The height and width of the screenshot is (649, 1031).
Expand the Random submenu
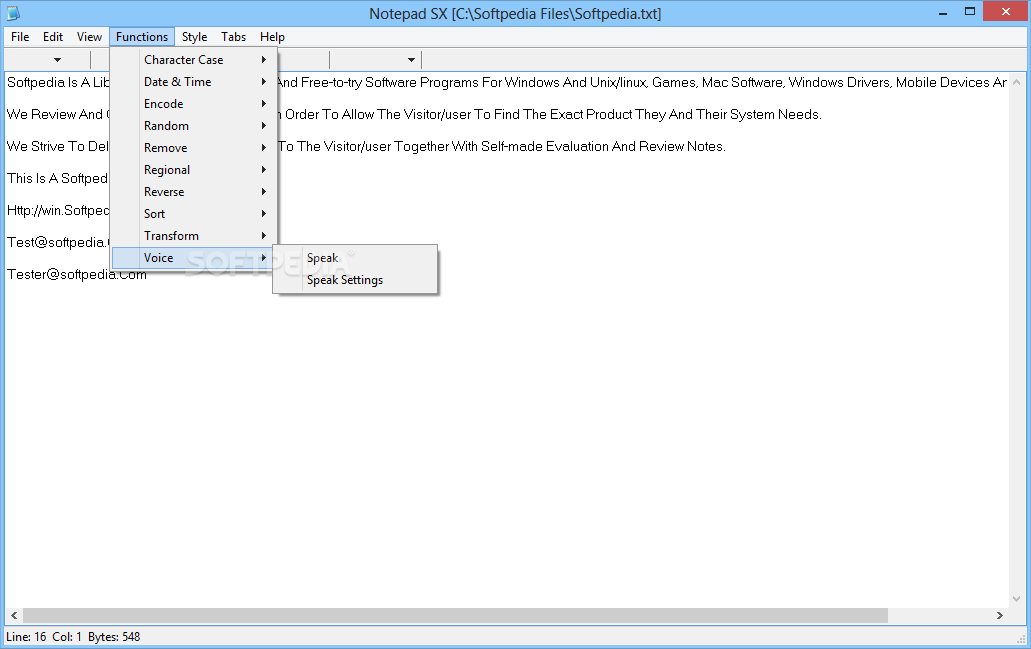coord(193,126)
